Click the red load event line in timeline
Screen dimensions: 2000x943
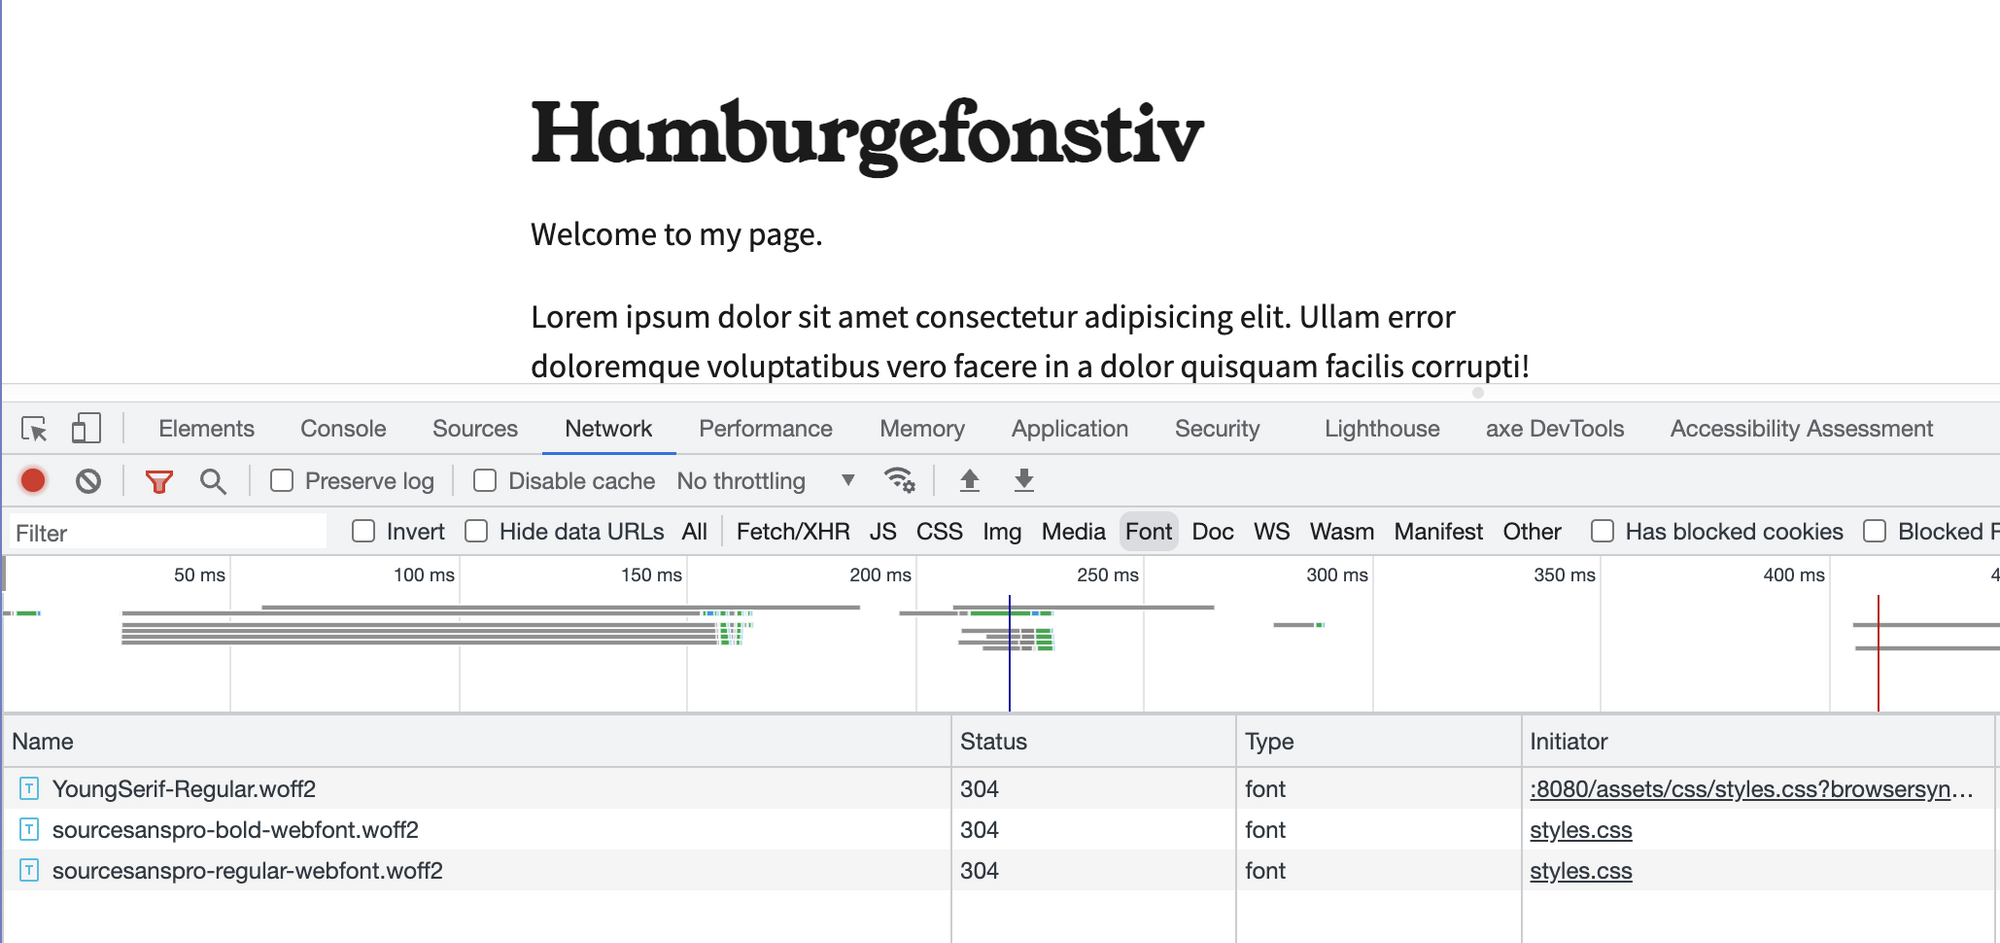pos(1878,653)
